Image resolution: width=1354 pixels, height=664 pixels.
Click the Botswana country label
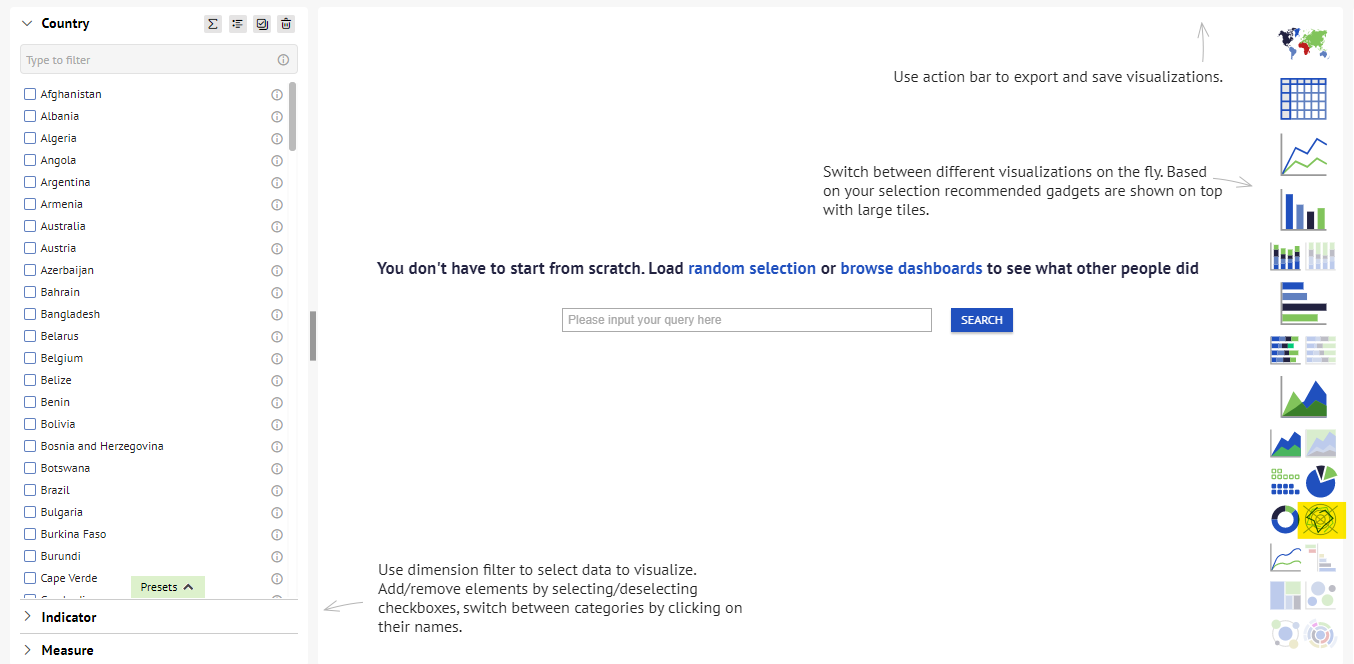point(65,468)
